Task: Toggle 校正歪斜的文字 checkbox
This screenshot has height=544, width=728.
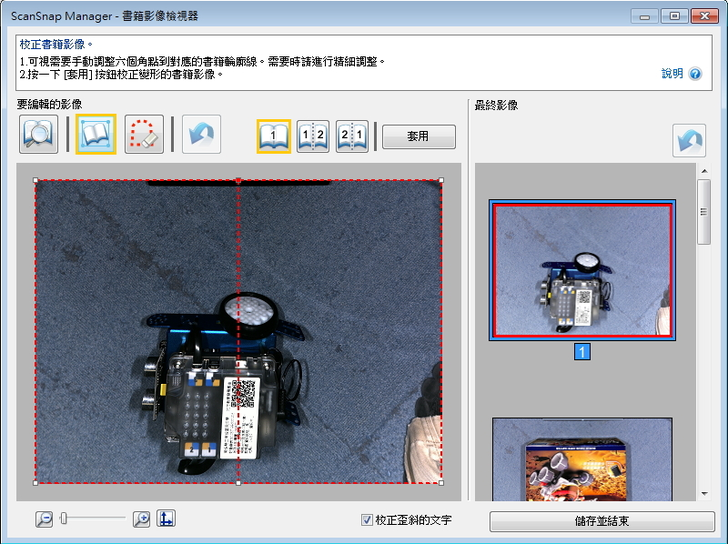Action: click(x=367, y=520)
